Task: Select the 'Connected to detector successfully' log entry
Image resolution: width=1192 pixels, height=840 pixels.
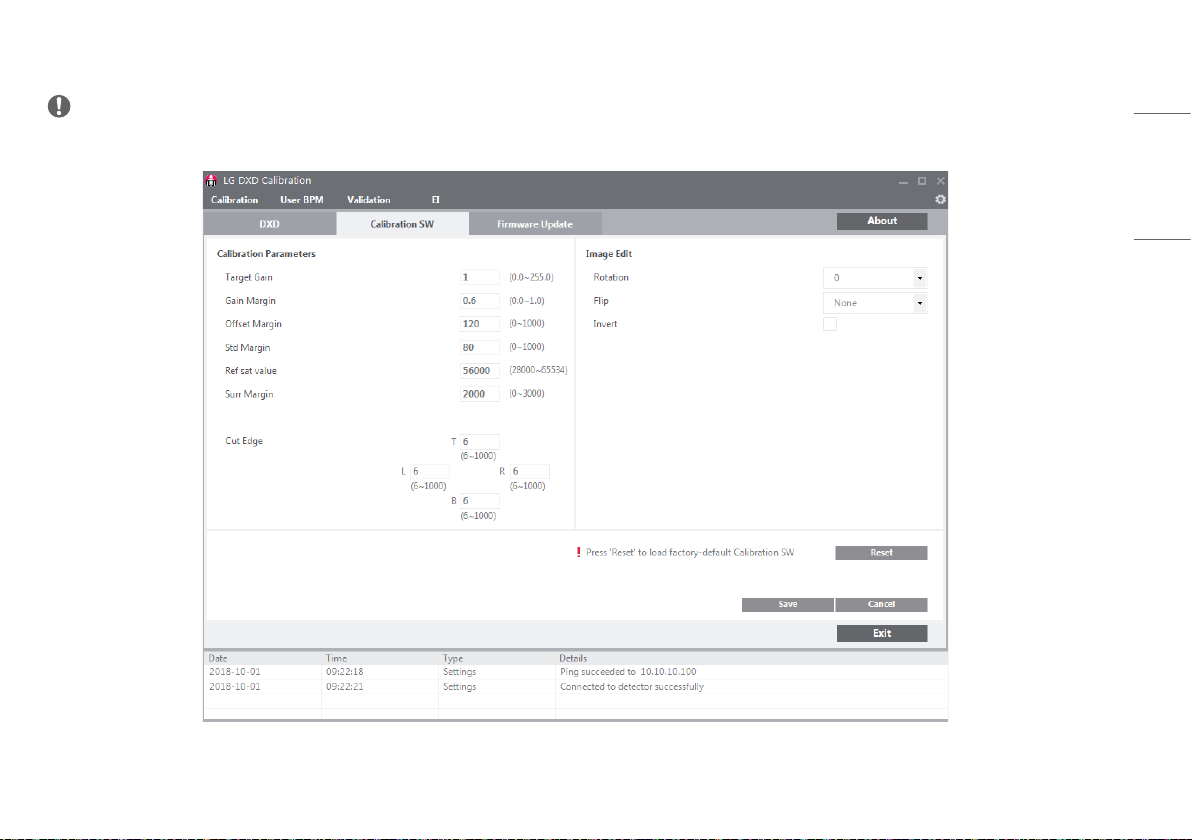Action: (575, 686)
